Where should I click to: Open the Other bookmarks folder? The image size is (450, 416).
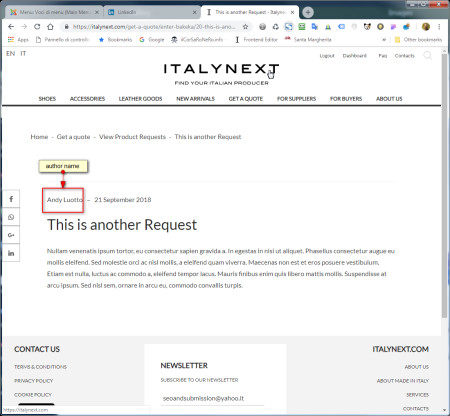point(418,40)
